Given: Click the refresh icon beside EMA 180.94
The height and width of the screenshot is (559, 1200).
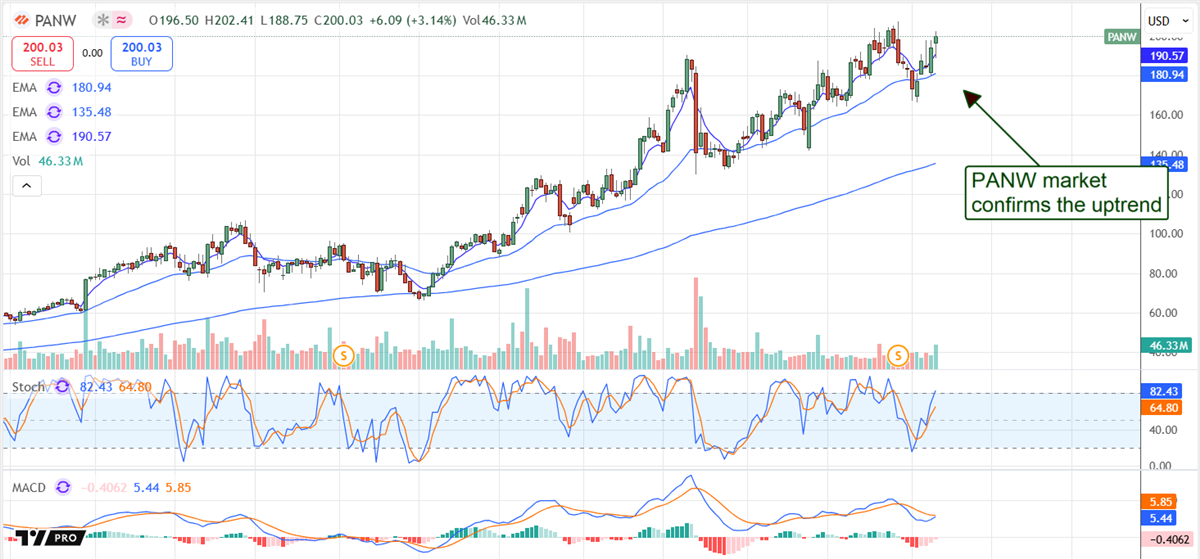Looking at the screenshot, I should point(55,88).
